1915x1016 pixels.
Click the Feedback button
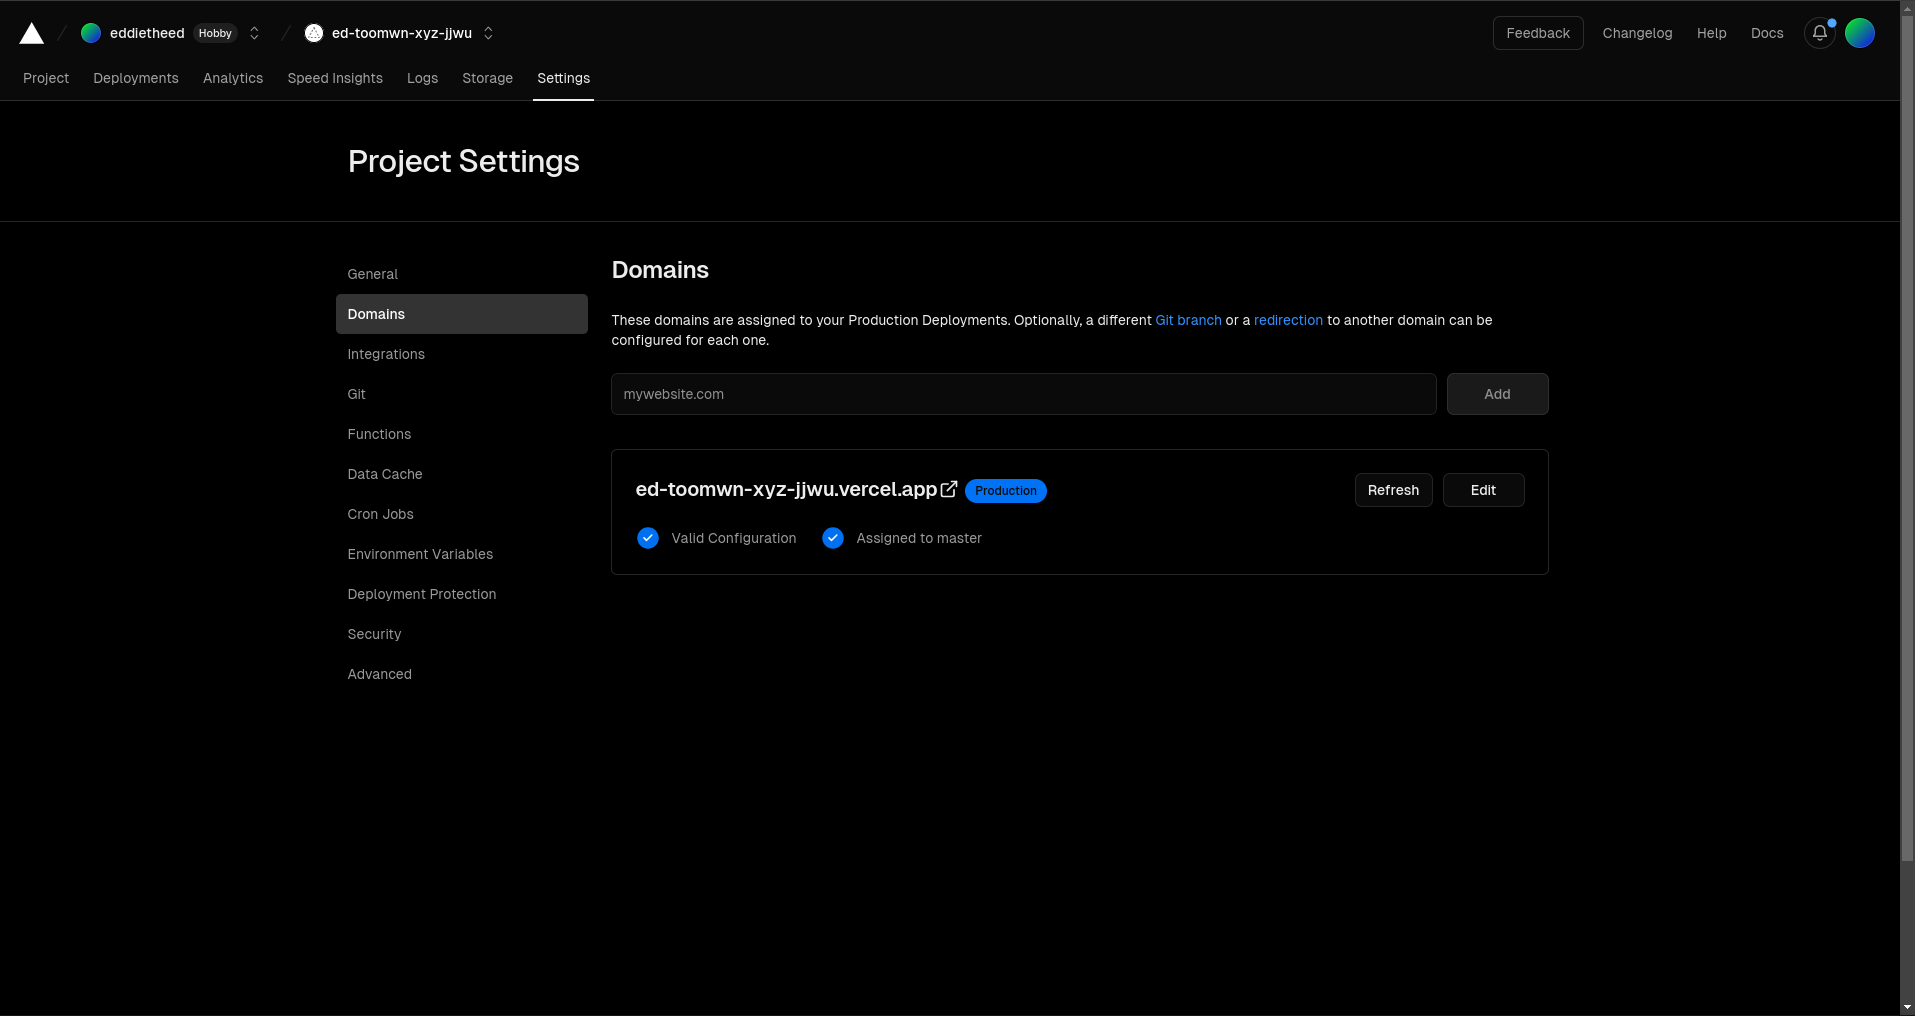click(x=1537, y=33)
